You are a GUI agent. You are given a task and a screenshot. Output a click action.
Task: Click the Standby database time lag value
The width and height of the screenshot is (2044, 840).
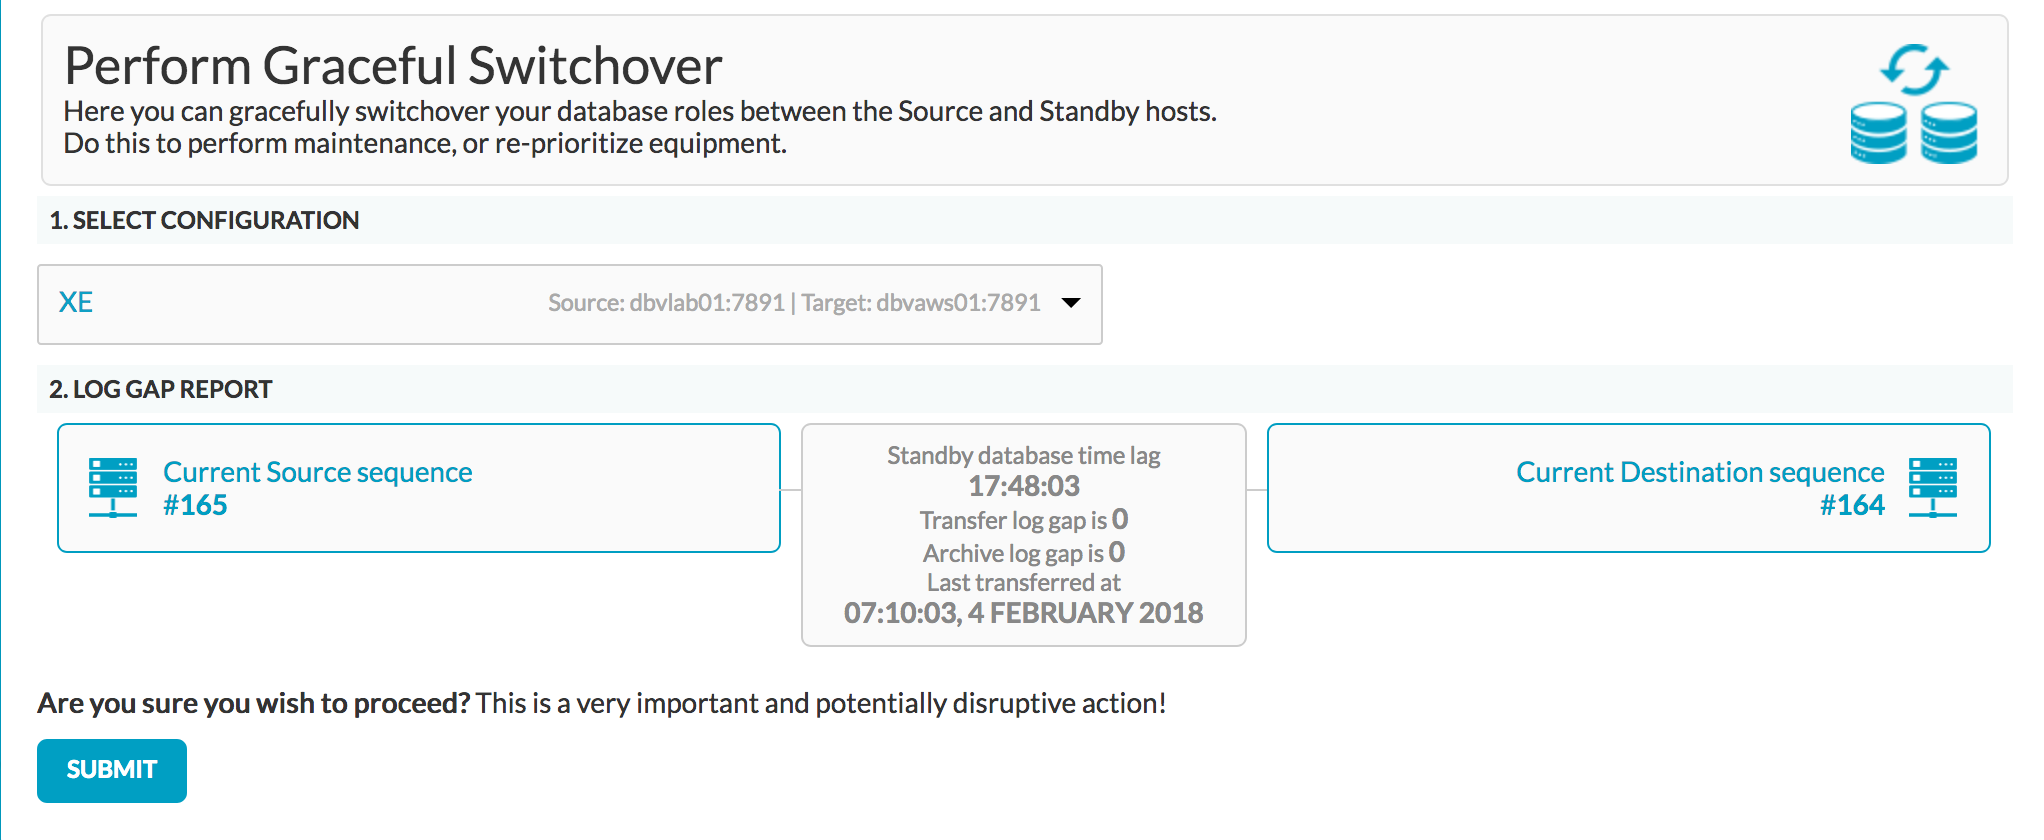[x=1024, y=486]
